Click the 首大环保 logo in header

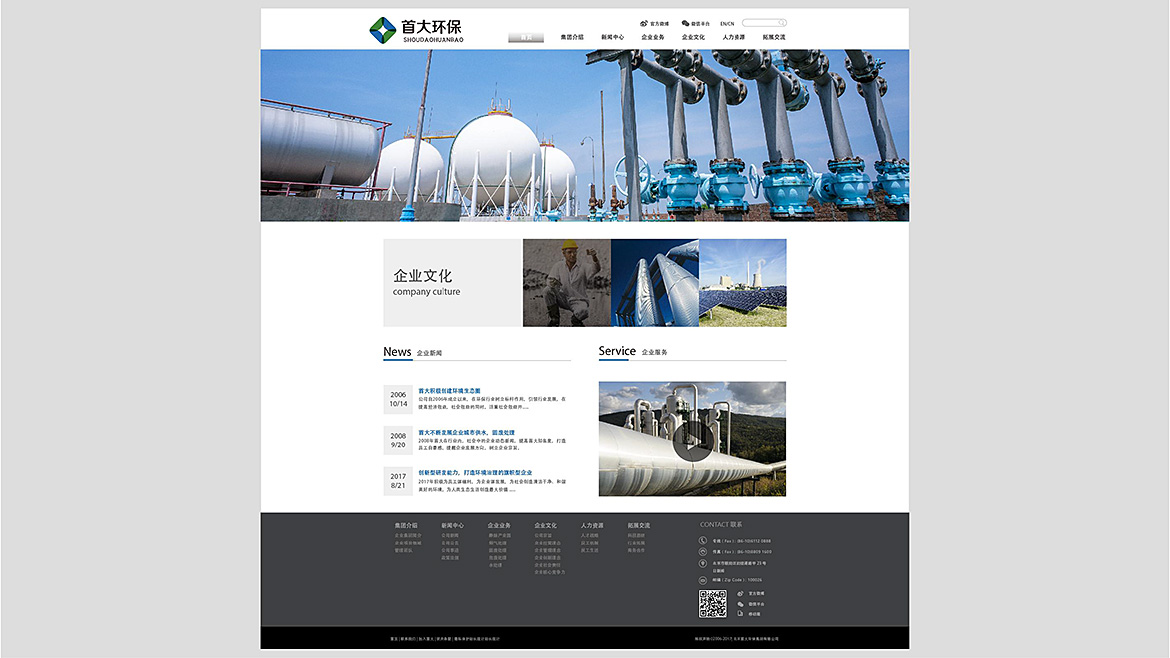coord(417,30)
